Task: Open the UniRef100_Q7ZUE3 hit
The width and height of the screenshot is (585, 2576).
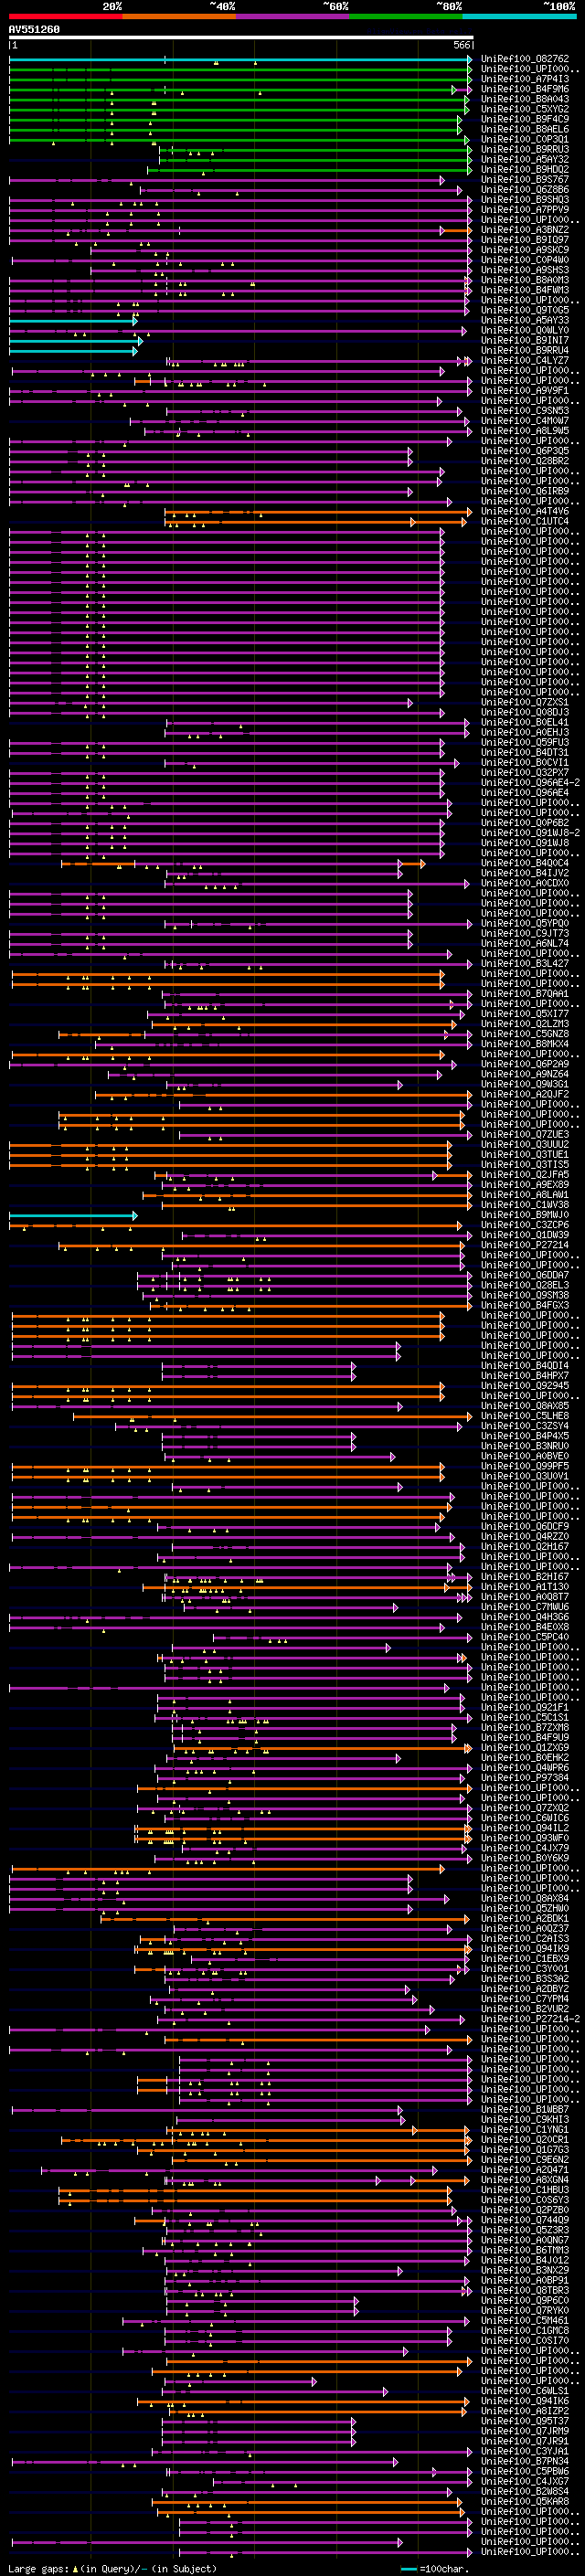Action: 525,1135
